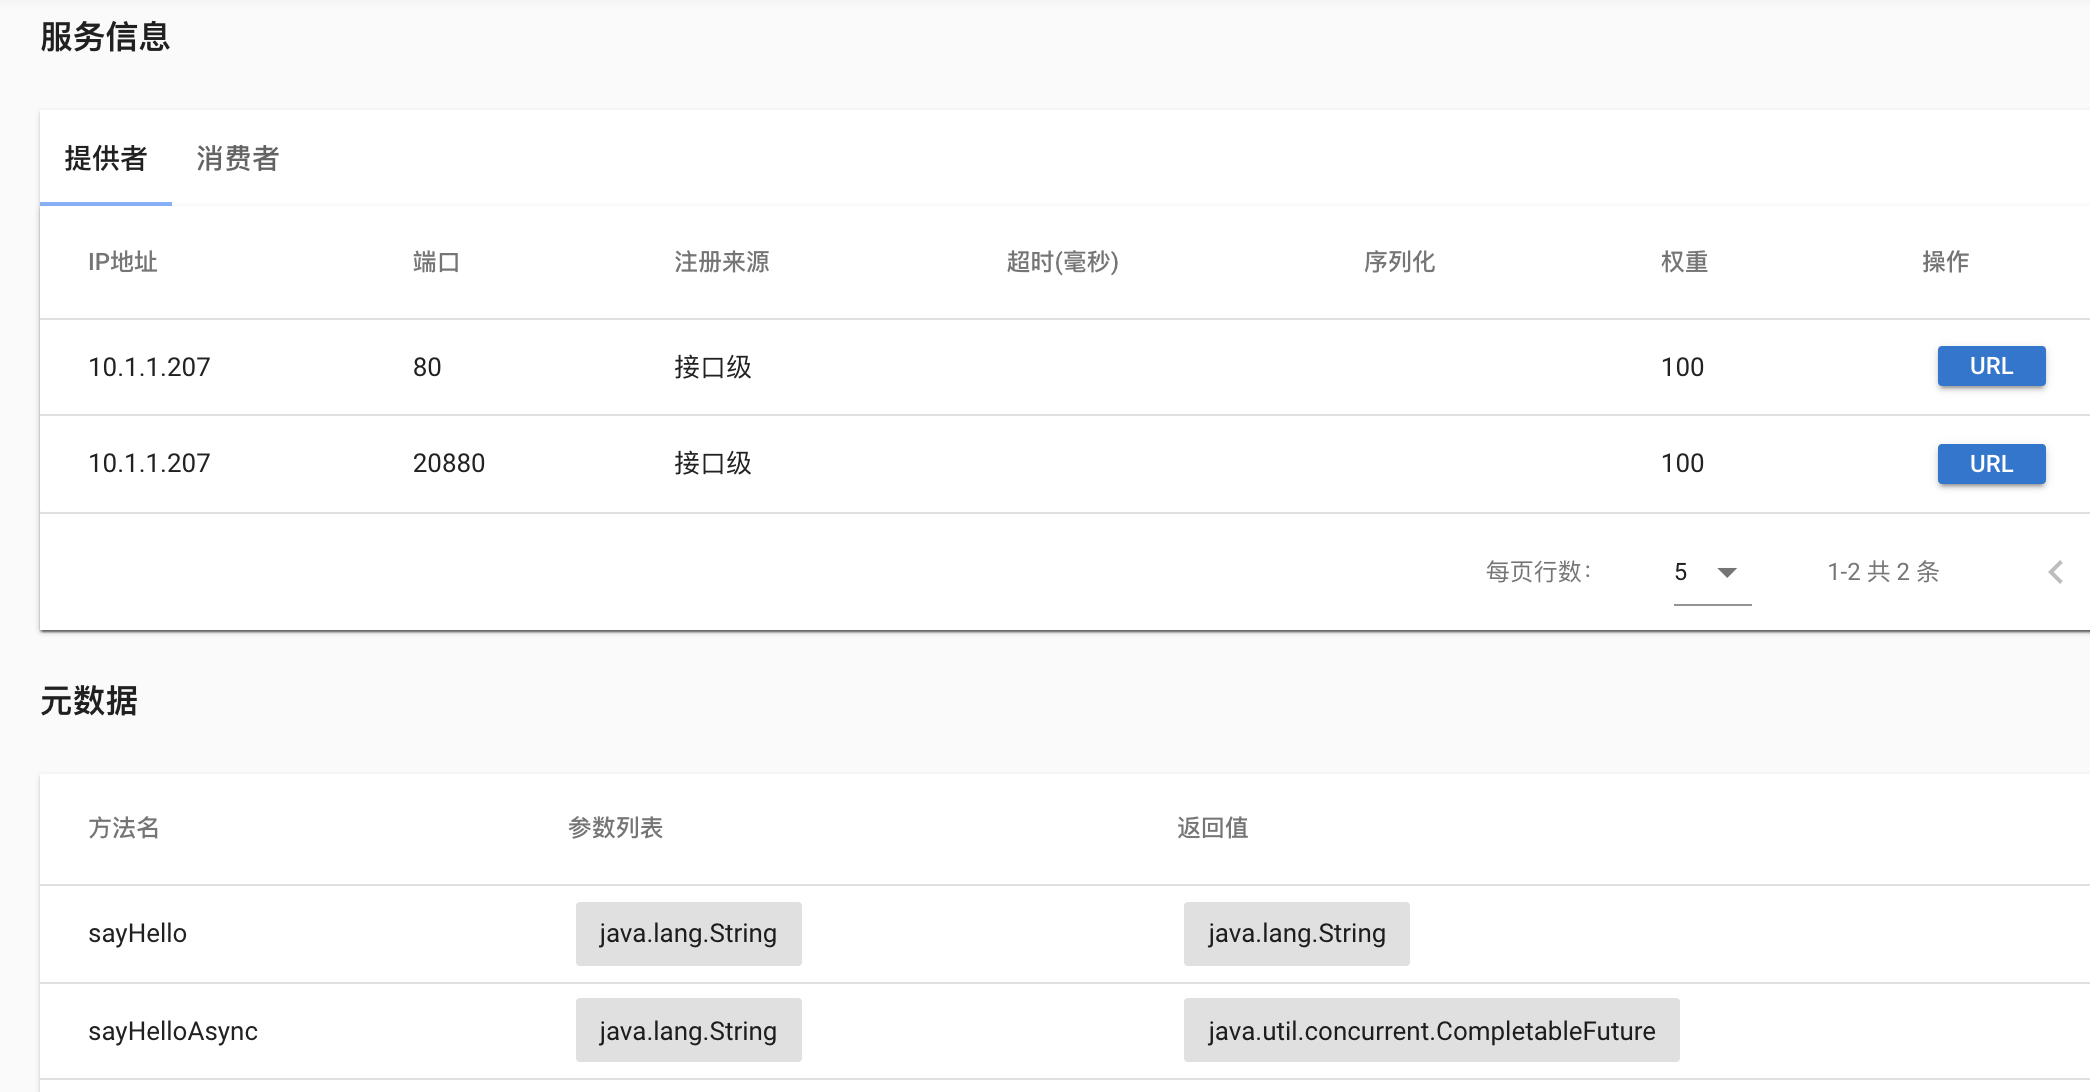The image size is (2090, 1092).
Task: Select the sayHello method name
Action: 137,933
